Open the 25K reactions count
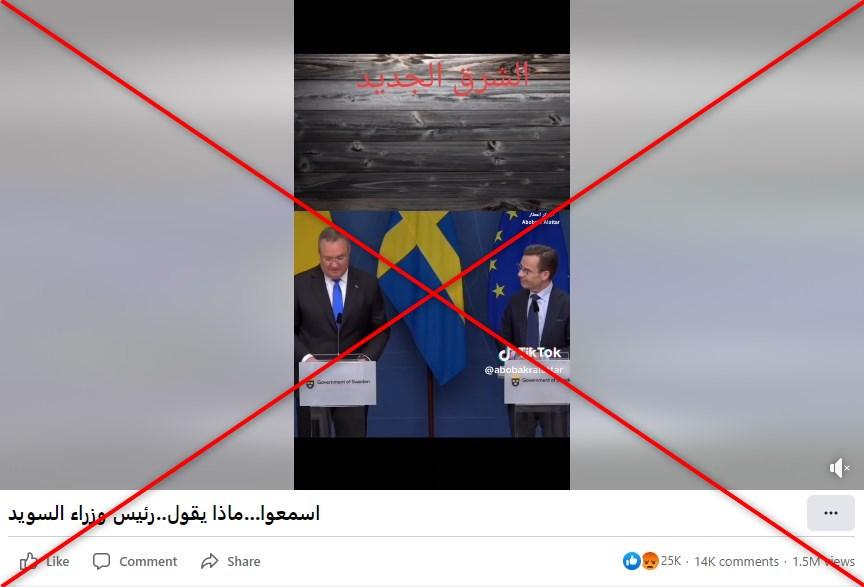The width and height of the screenshot is (864, 587). click(x=671, y=561)
